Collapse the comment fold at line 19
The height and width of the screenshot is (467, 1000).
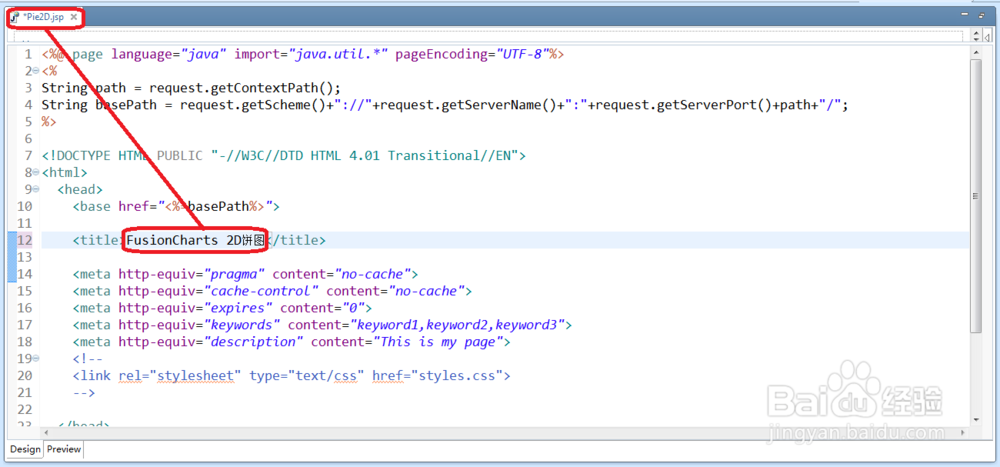35,359
